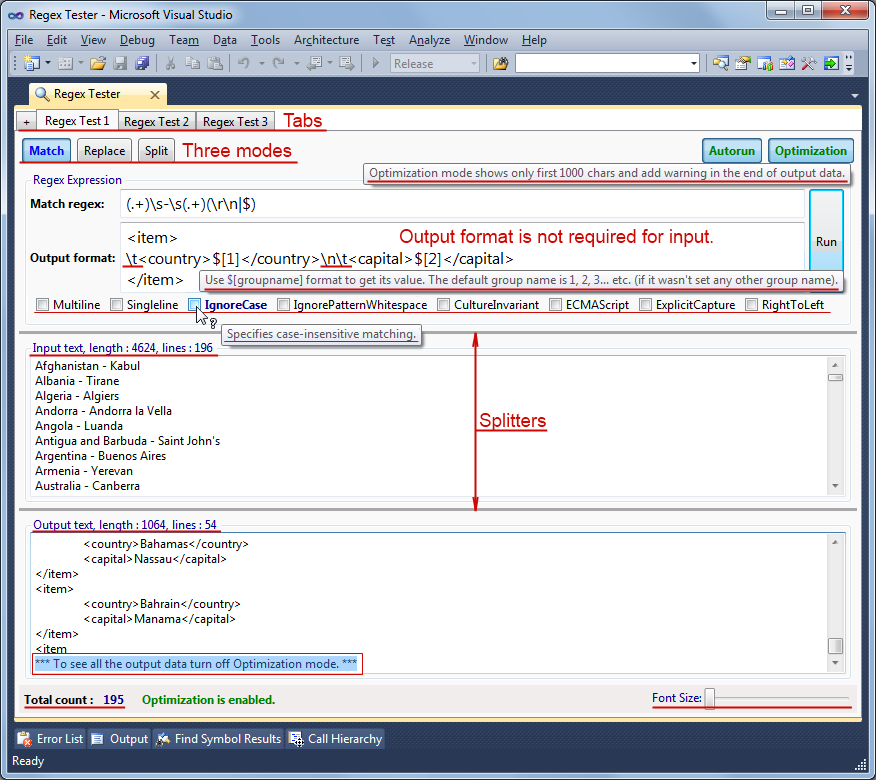Open the document tab list dropdown arrow

pyautogui.click(x=855, y=96)
